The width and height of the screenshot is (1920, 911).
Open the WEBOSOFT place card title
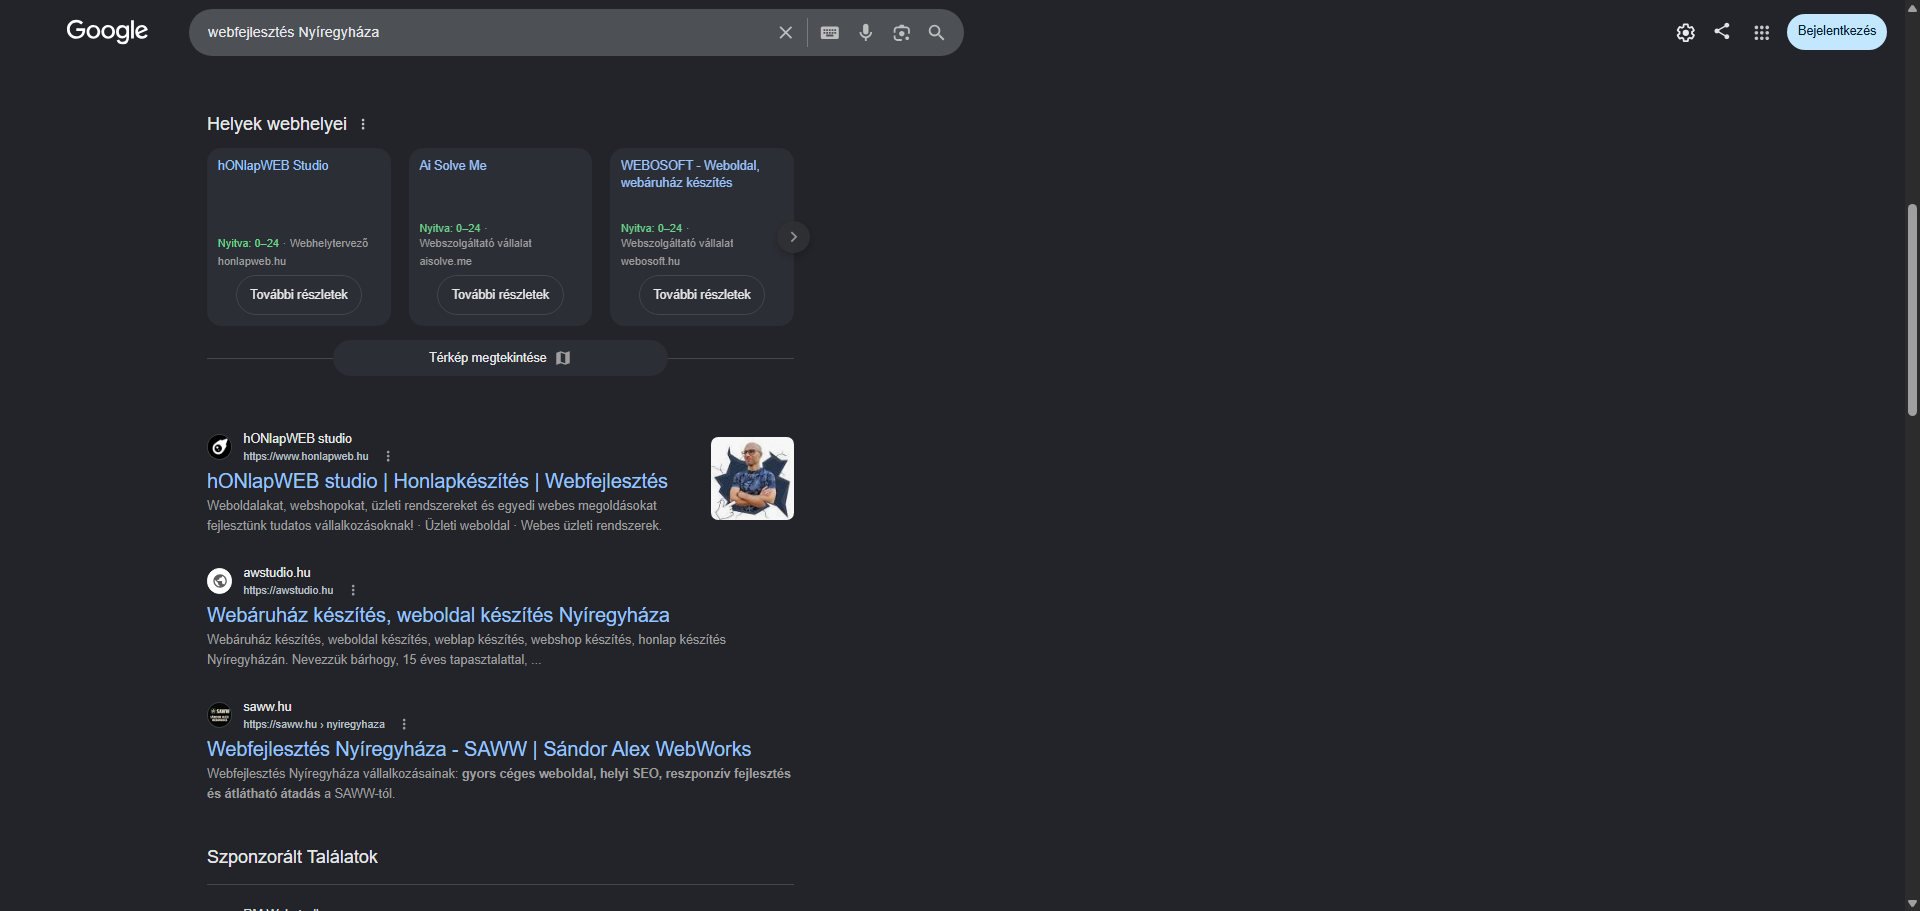coord(690,174)
